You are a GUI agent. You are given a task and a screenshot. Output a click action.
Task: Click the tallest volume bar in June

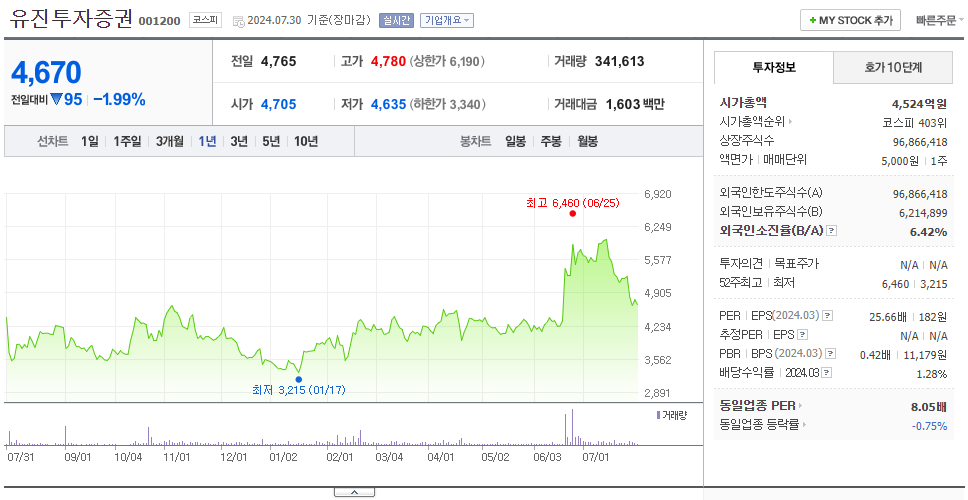click(x=572, y=427)
